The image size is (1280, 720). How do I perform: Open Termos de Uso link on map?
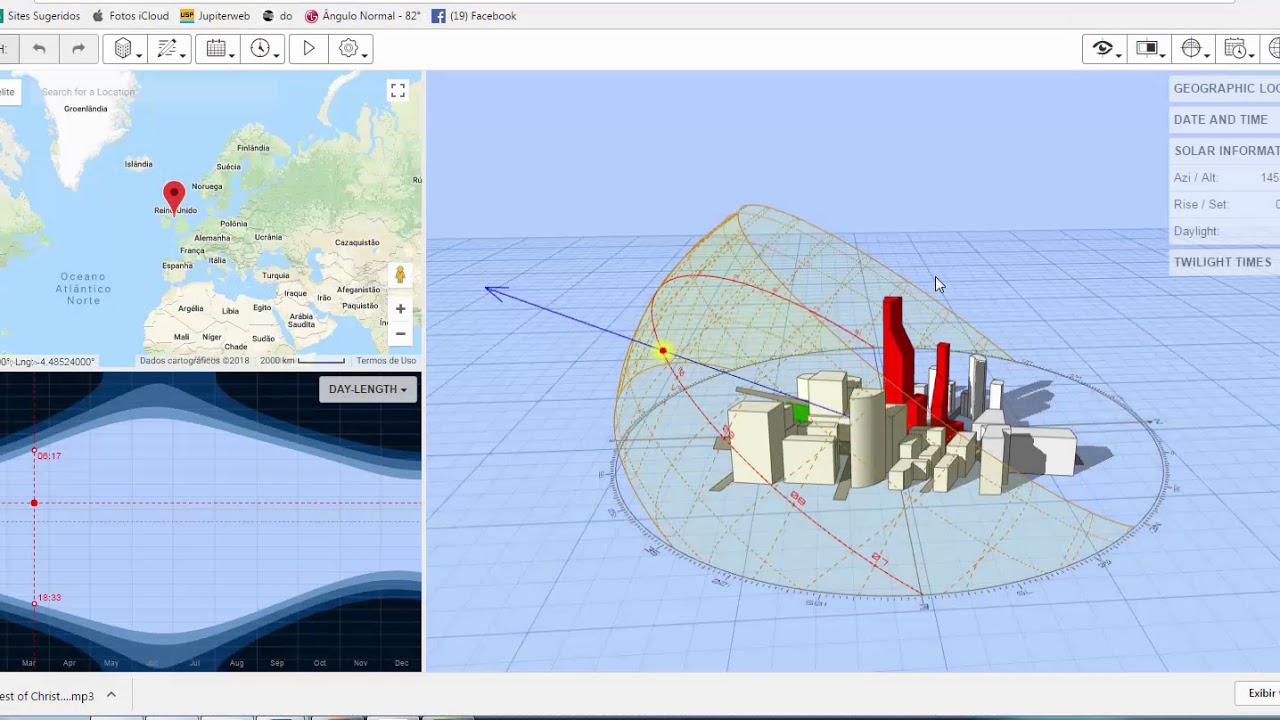pos(386,361)
